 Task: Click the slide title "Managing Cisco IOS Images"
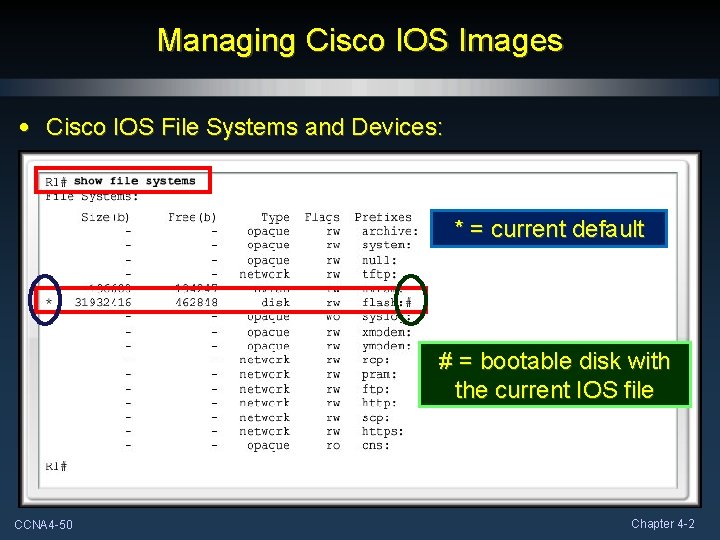coord(360,40)
